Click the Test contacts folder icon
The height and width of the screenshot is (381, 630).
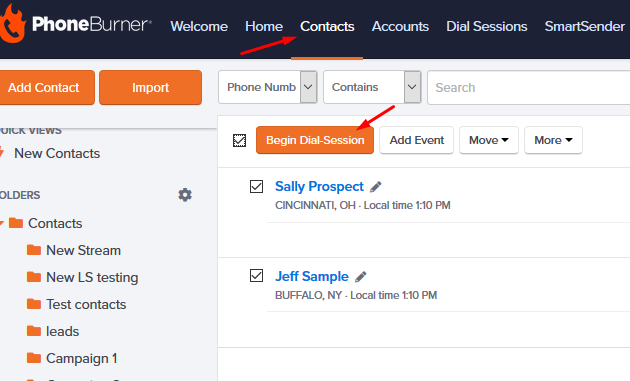click(34, 304)
